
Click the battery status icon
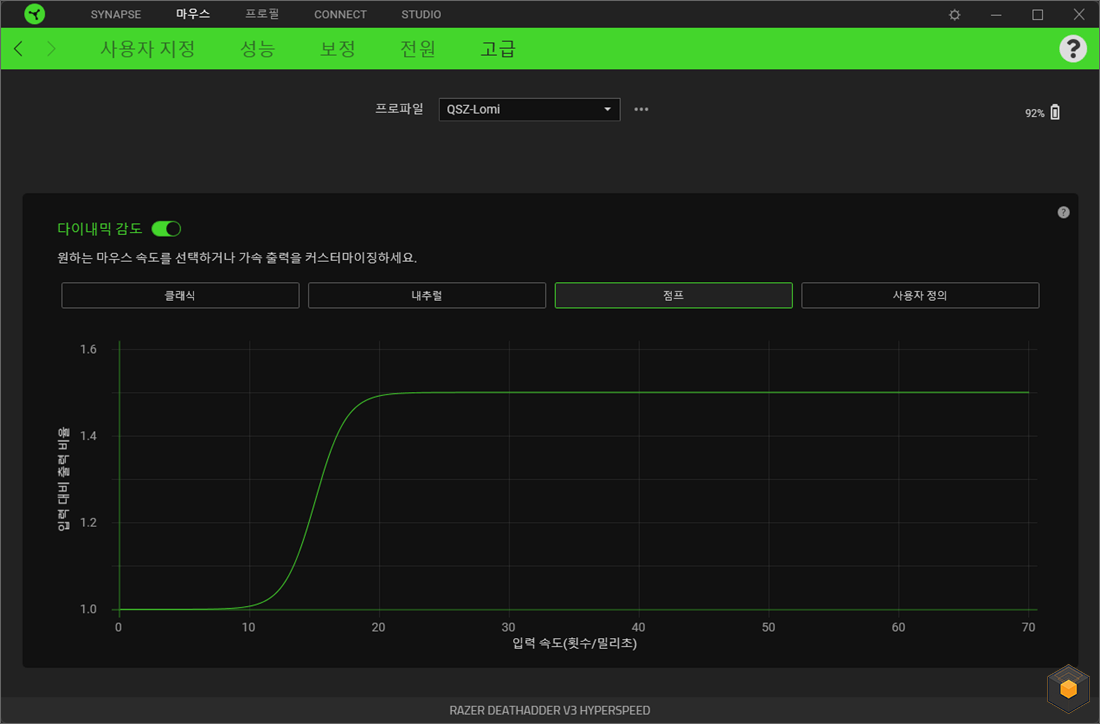pos(1054,112)
